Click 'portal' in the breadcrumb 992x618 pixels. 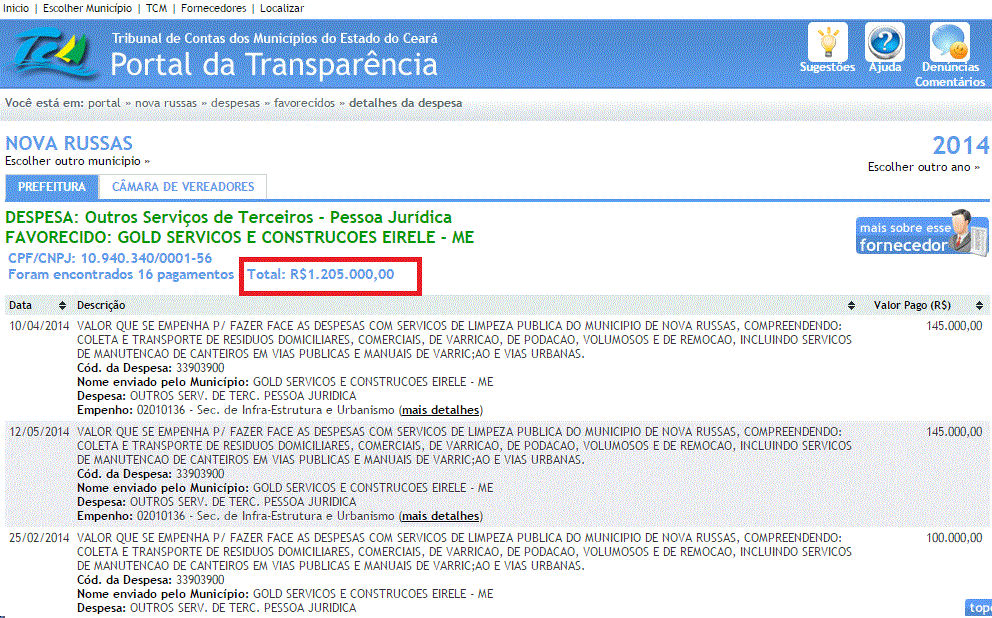104,103
